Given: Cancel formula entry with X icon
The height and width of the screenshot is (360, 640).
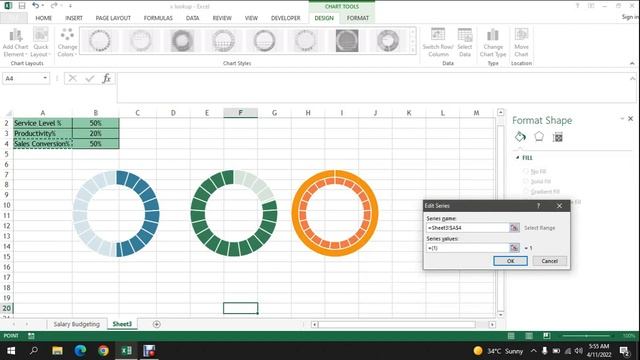Looking at the screenshot, I should pos(73,78).
